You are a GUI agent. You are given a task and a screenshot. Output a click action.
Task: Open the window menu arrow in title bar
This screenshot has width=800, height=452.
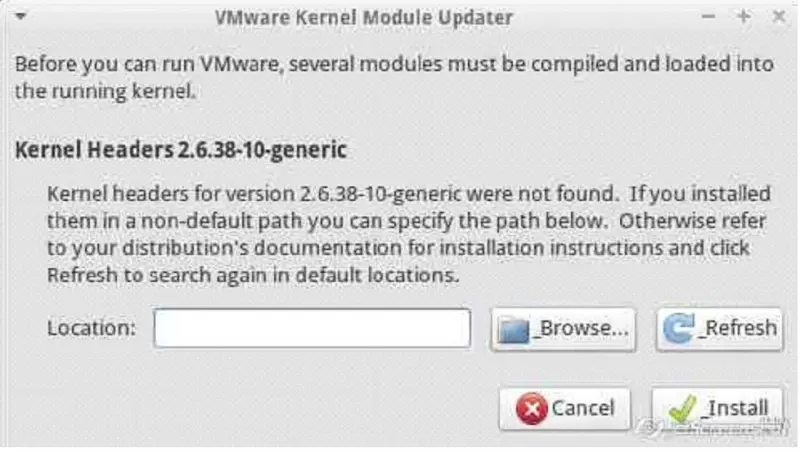[21, 16]
